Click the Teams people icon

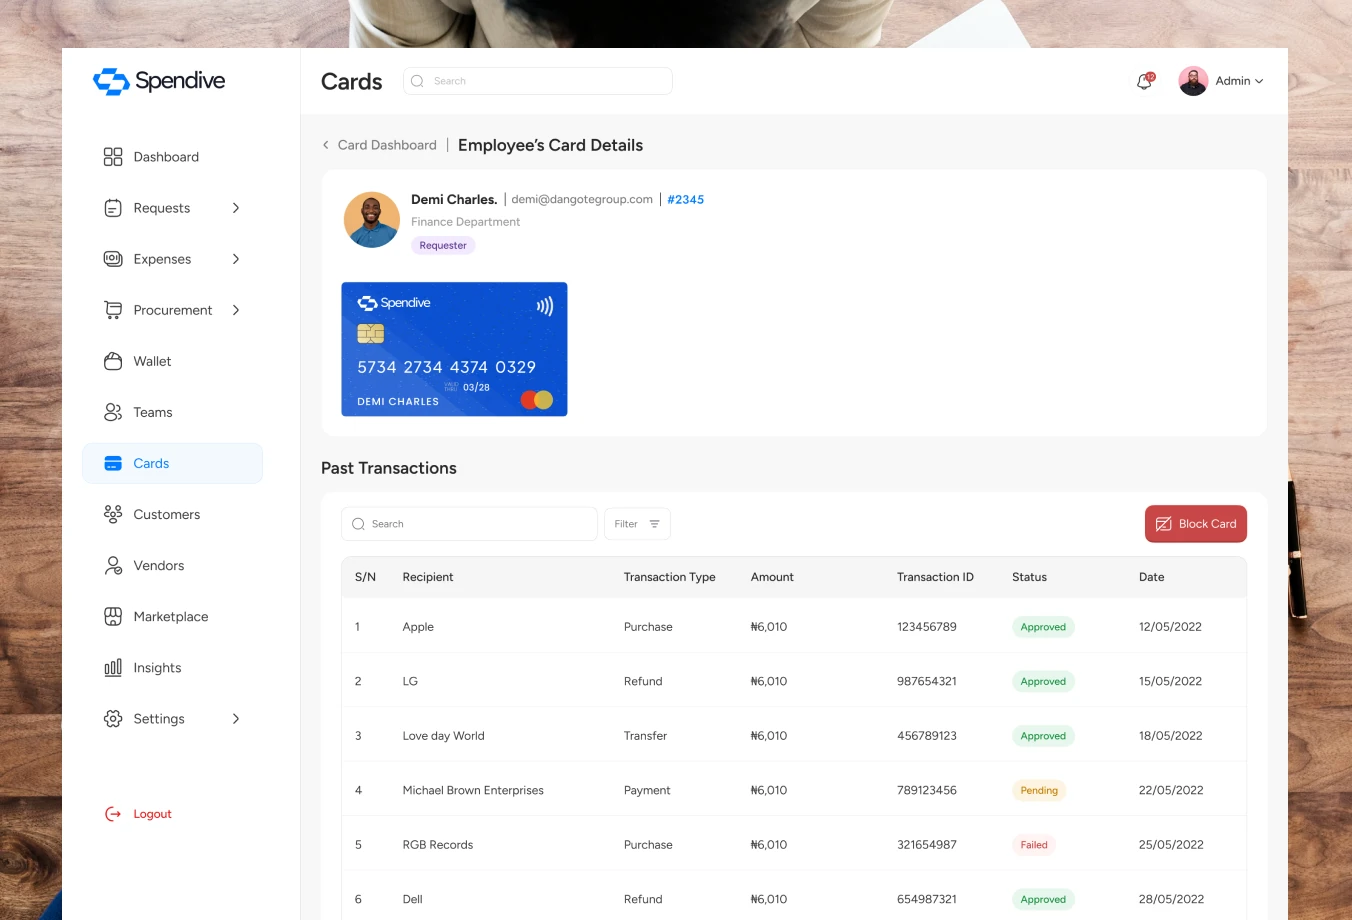click(113, 412)
